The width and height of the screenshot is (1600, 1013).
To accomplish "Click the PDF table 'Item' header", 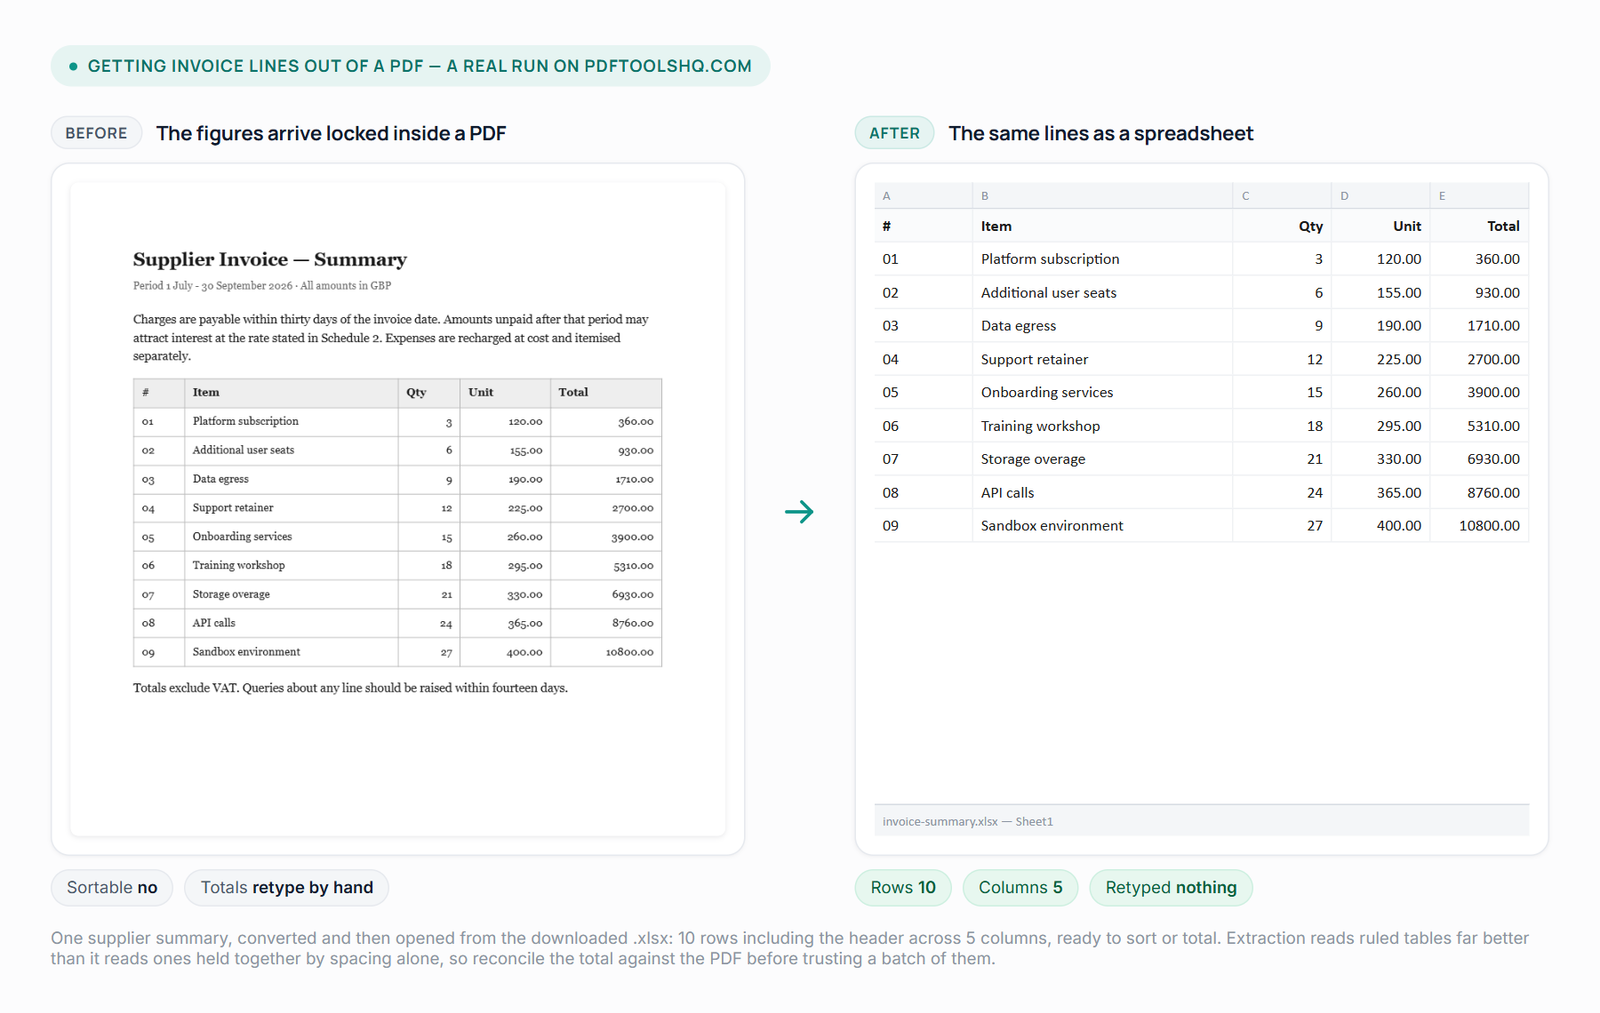I will [x=291, y=392].
